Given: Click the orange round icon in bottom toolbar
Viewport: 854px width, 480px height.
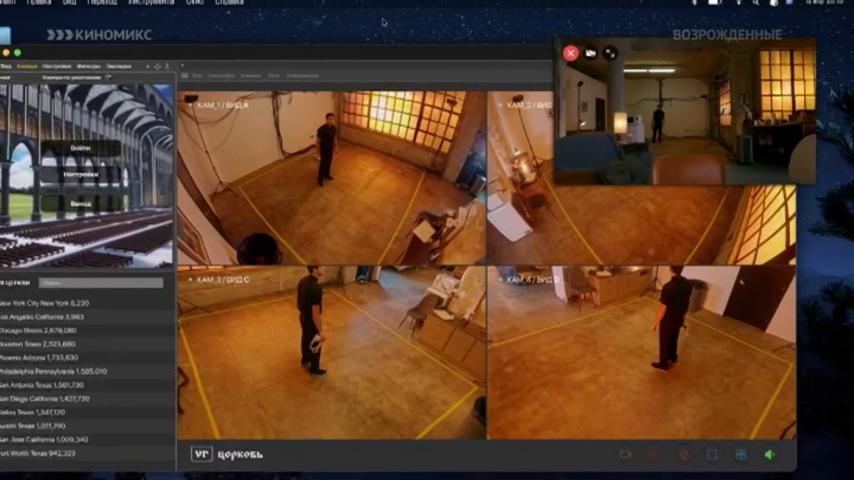Looking at the screenshot, I should point(684,454).
